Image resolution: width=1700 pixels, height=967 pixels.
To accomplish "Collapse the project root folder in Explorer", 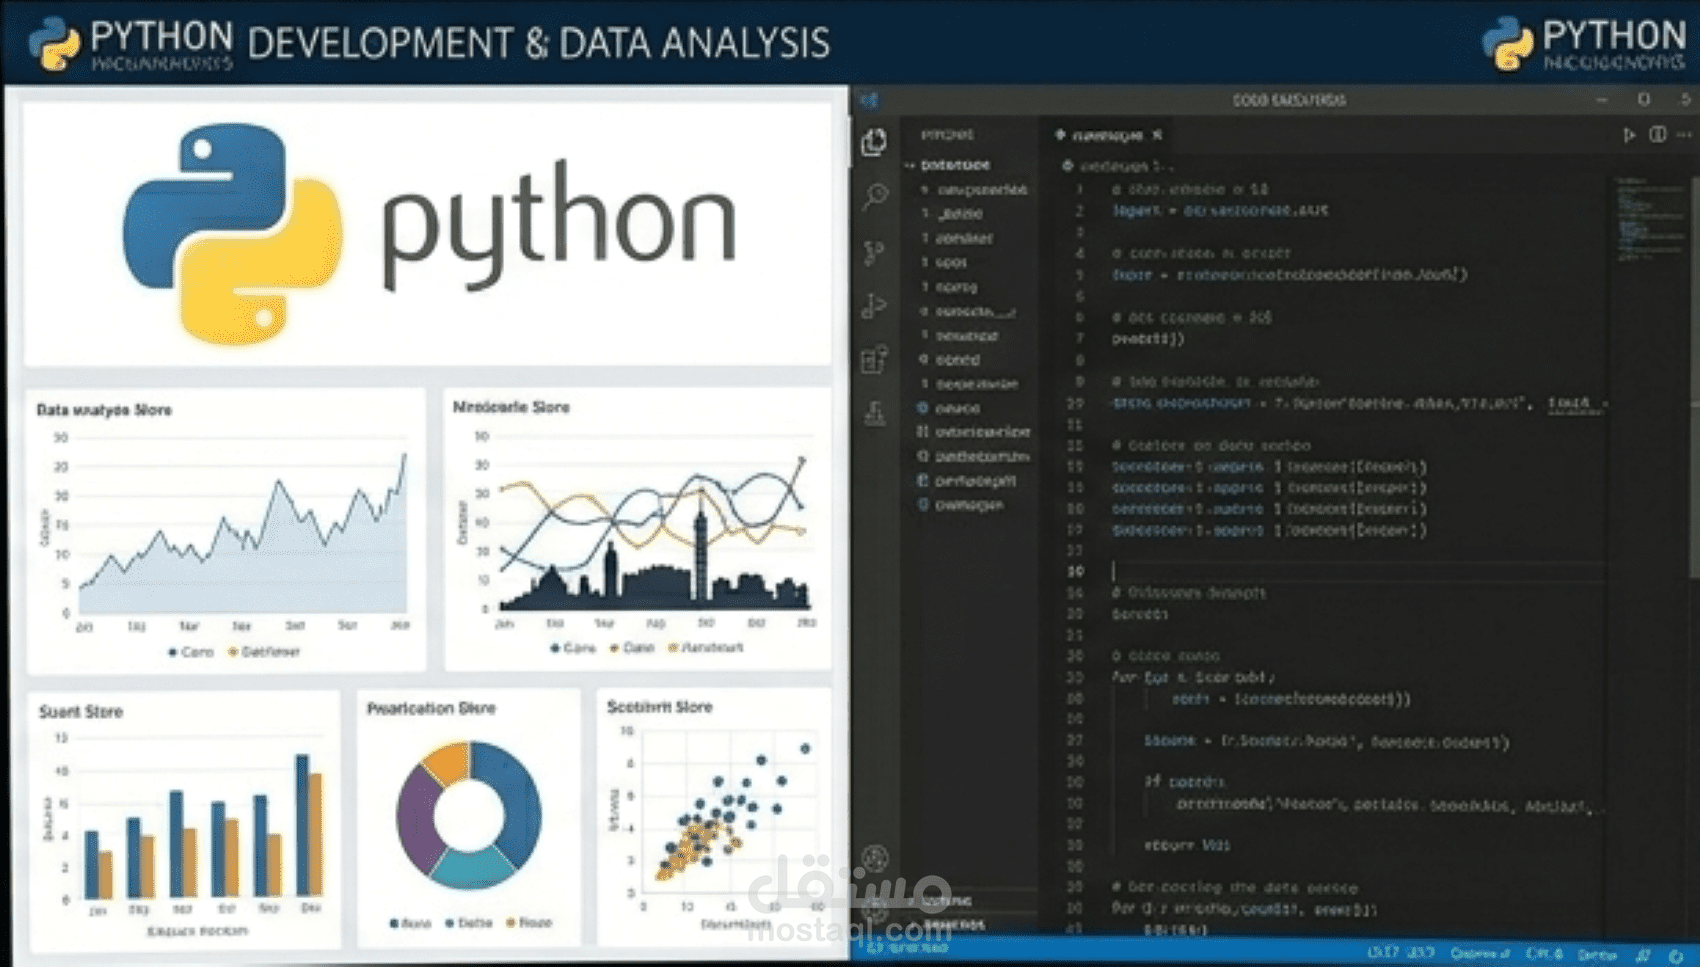I will click(x=948, y=164).
